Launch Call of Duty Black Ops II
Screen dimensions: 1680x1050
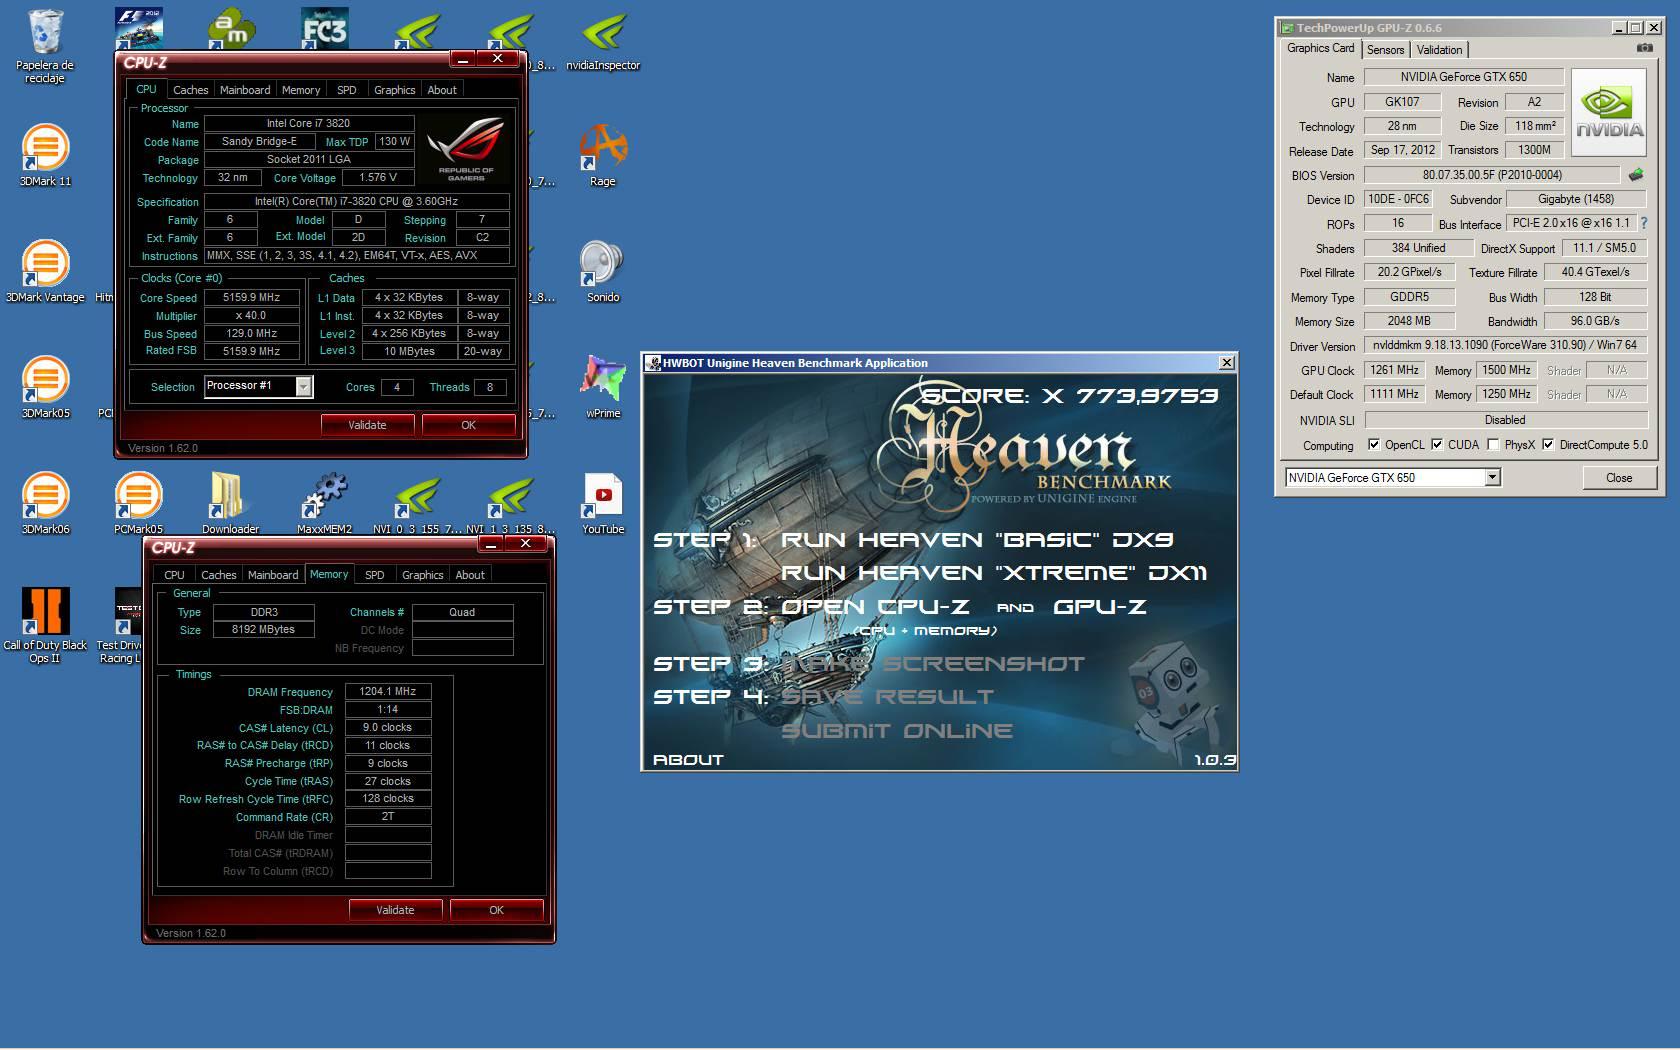click(45, 625)
